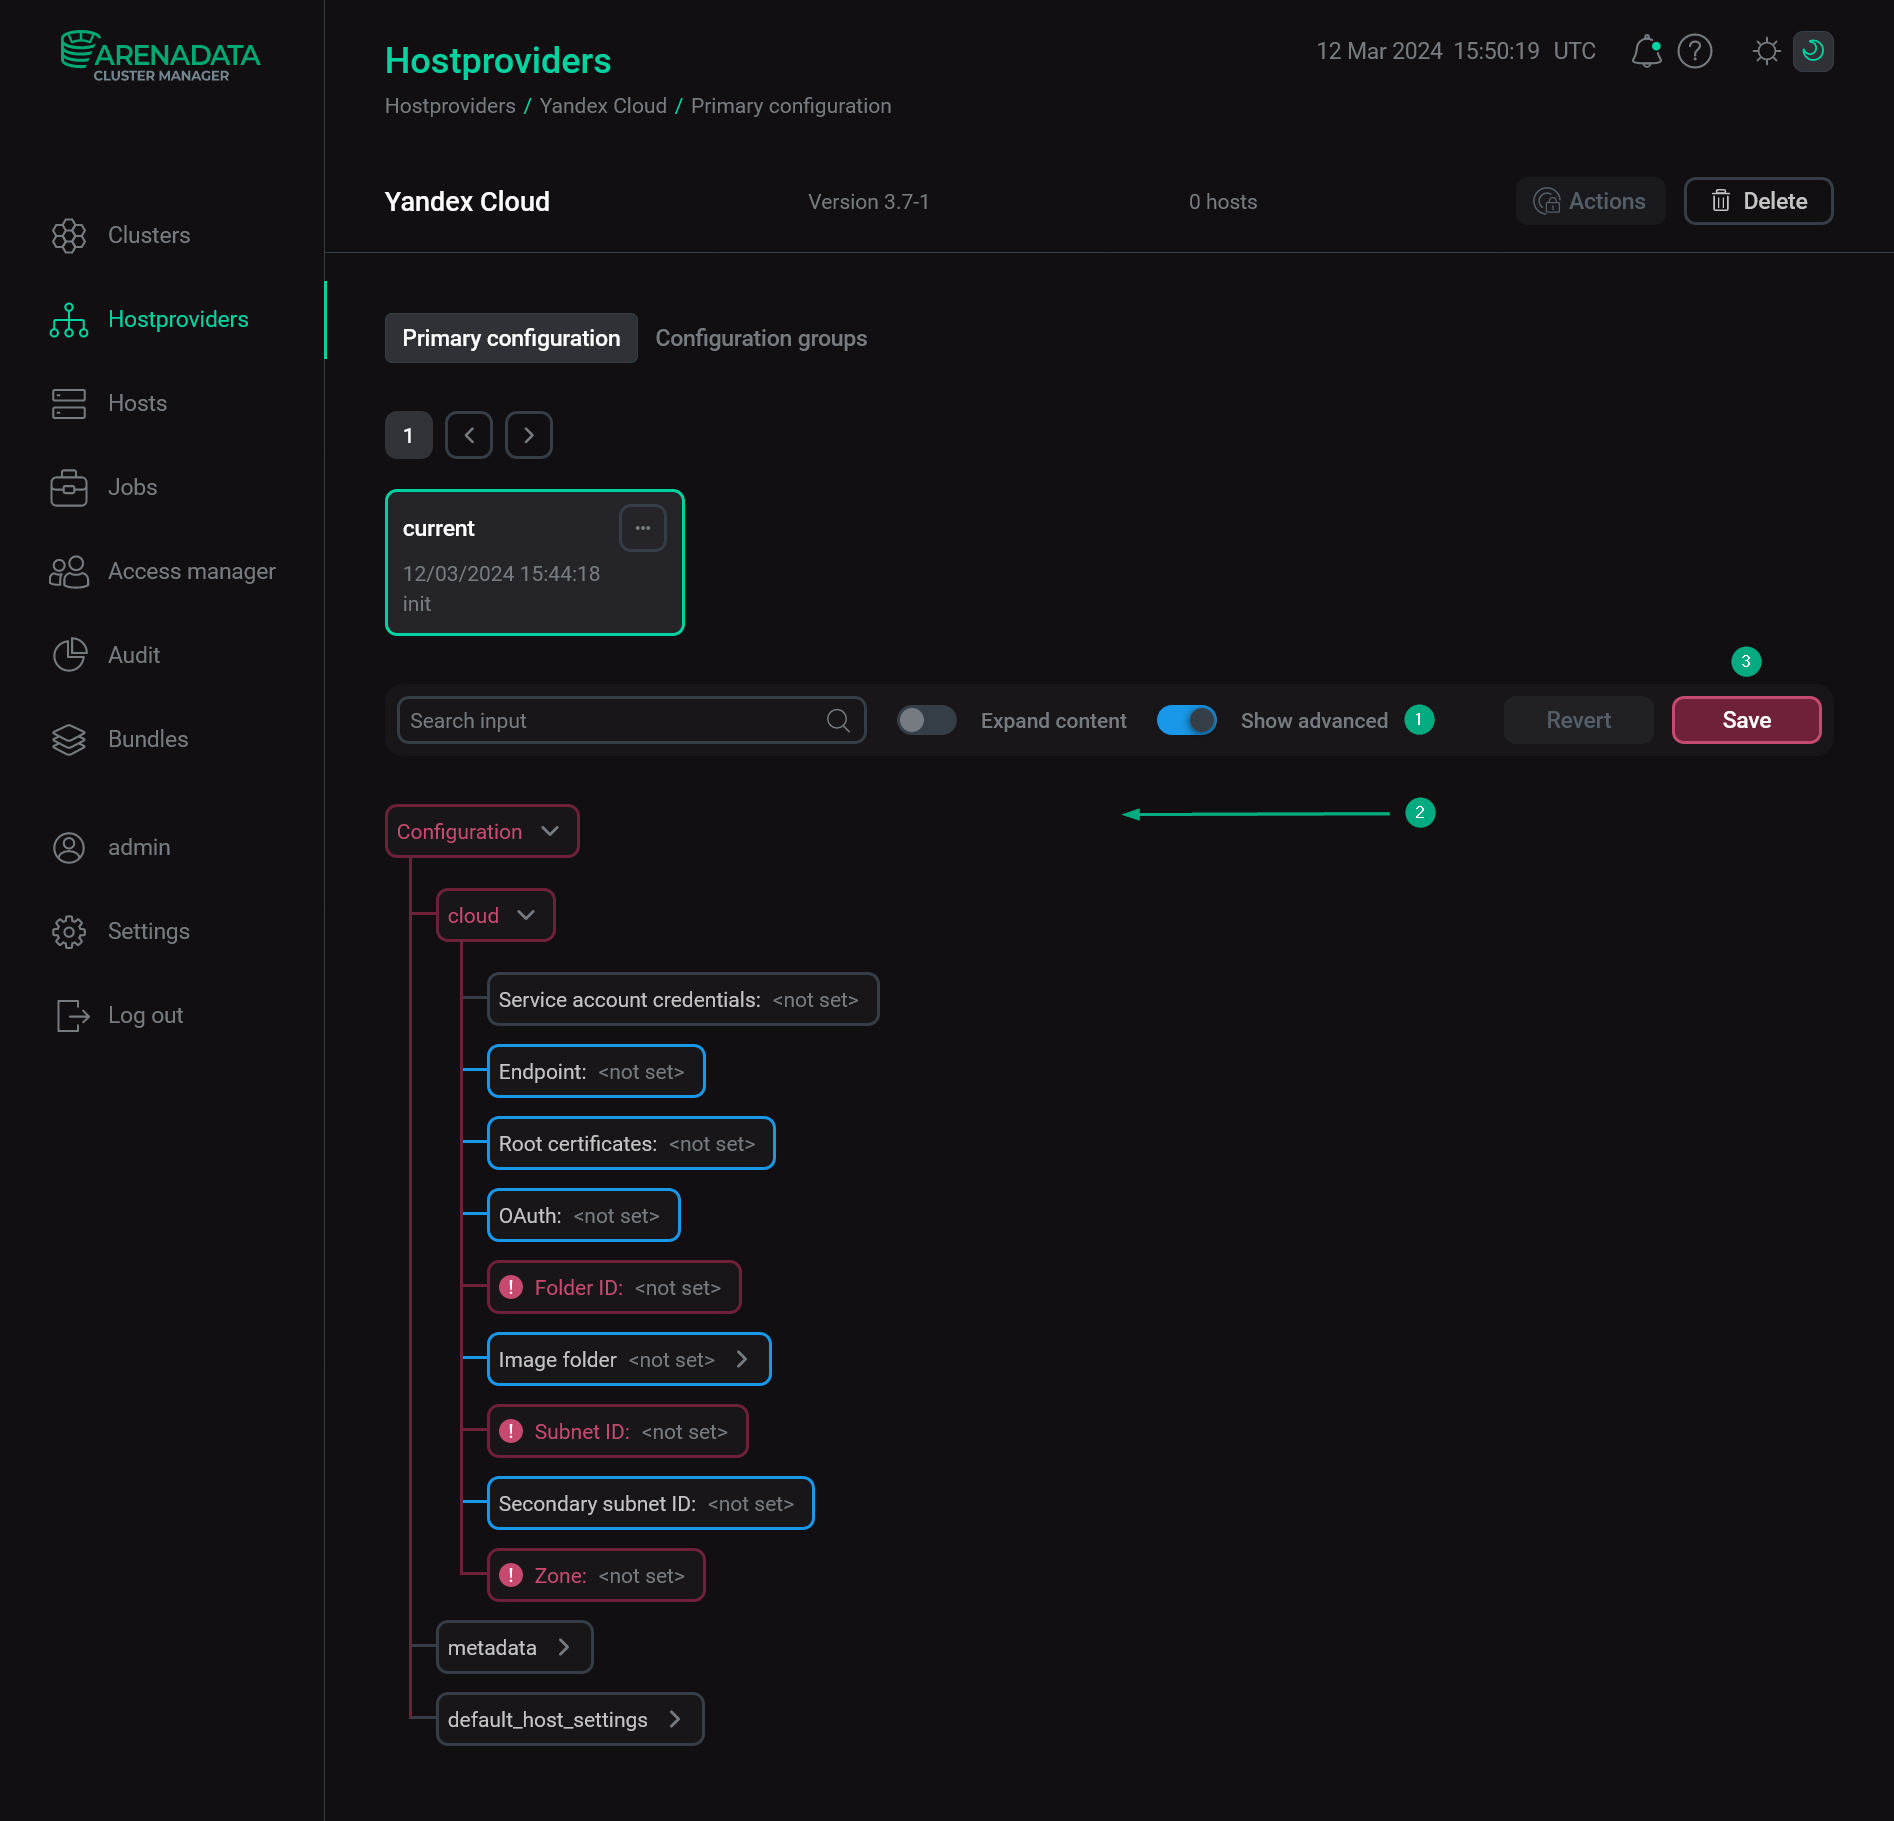The image size is (1894, 1821).
Task: Delete the Yandex Cloud hostprovider
Action: 1758,201
